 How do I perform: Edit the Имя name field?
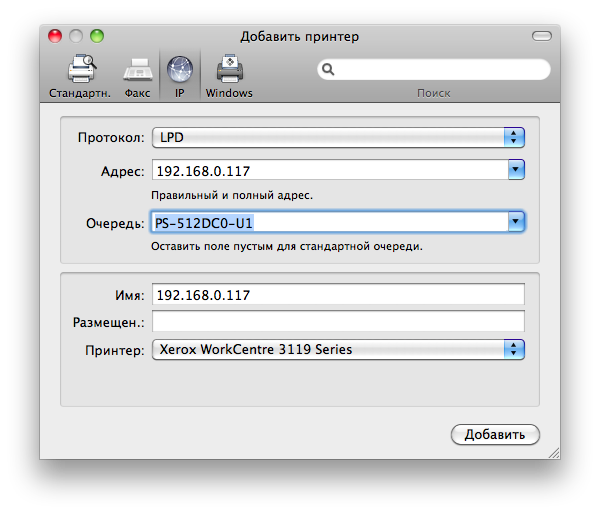[x=338, y=294]
